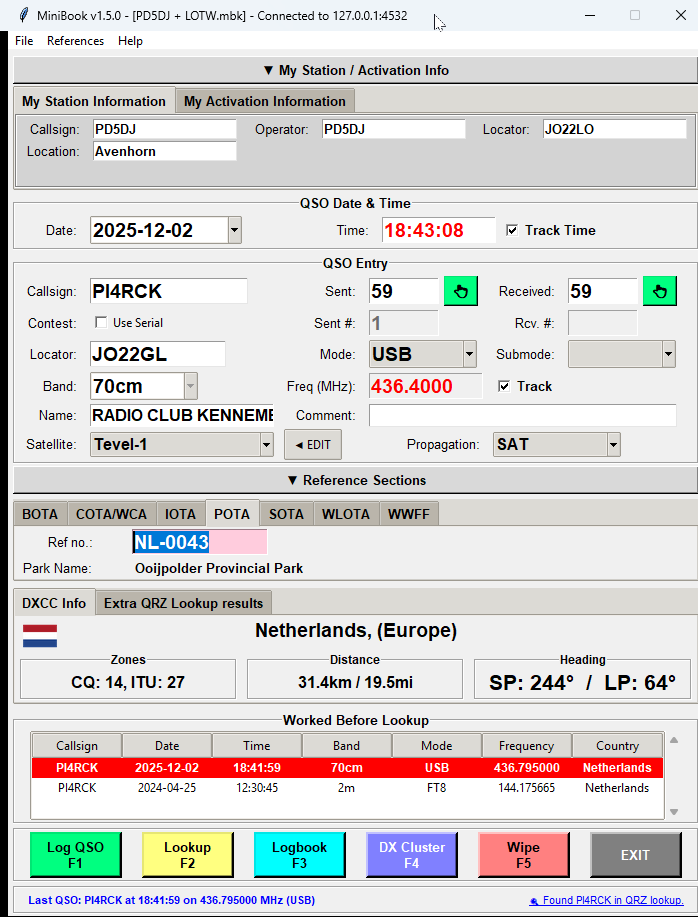This screenshot has height=917, width=698.
Task: Toggle the Track Time checkbox
Action: [512, 230]
